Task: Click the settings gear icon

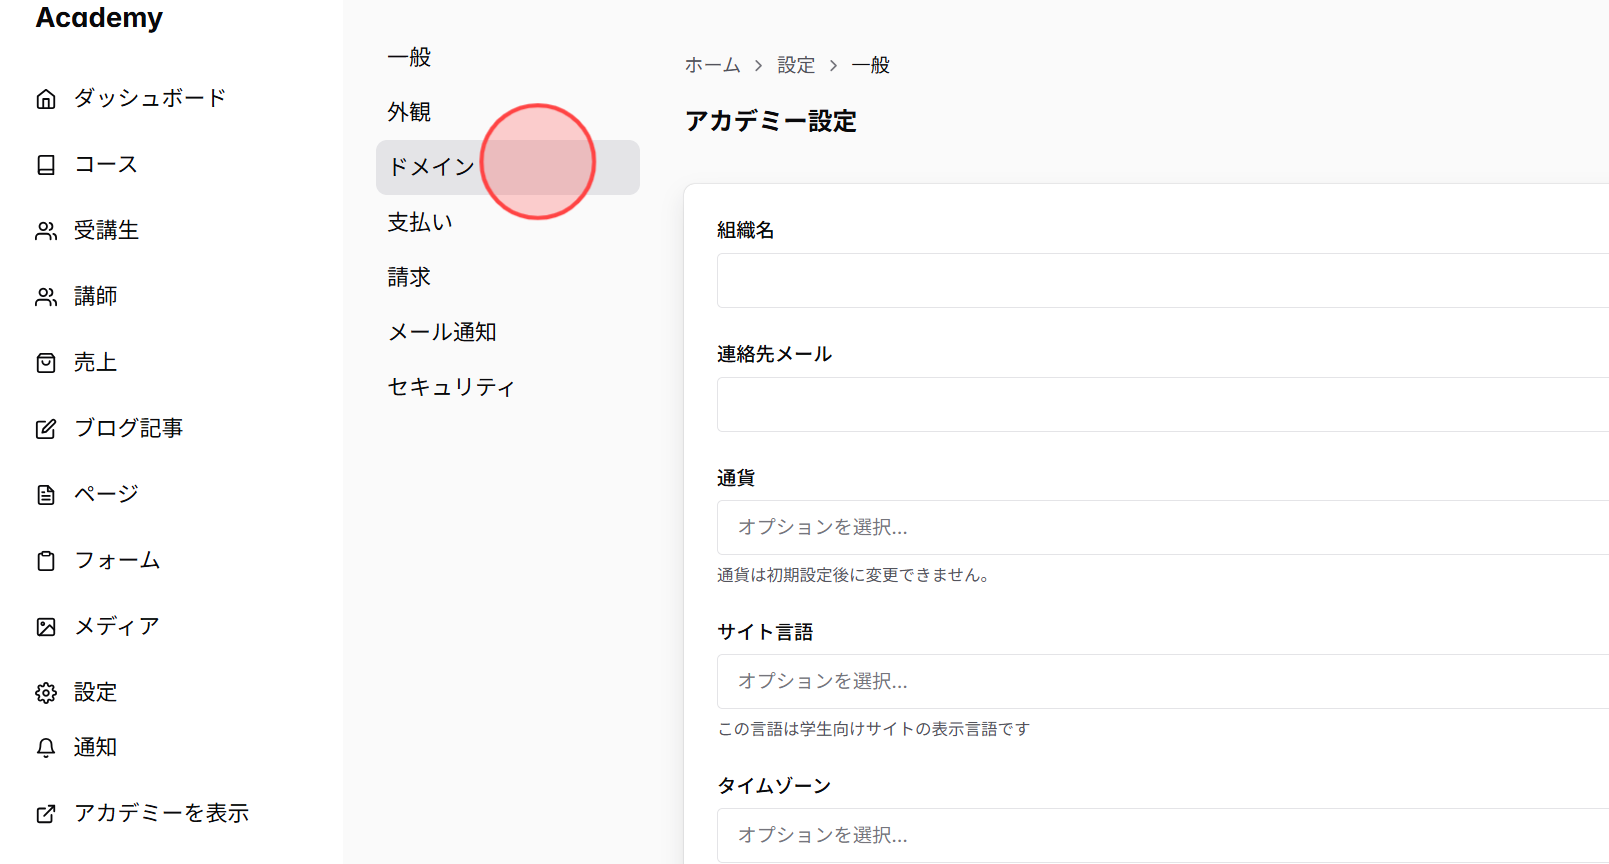Action: (x=46, y=693)
